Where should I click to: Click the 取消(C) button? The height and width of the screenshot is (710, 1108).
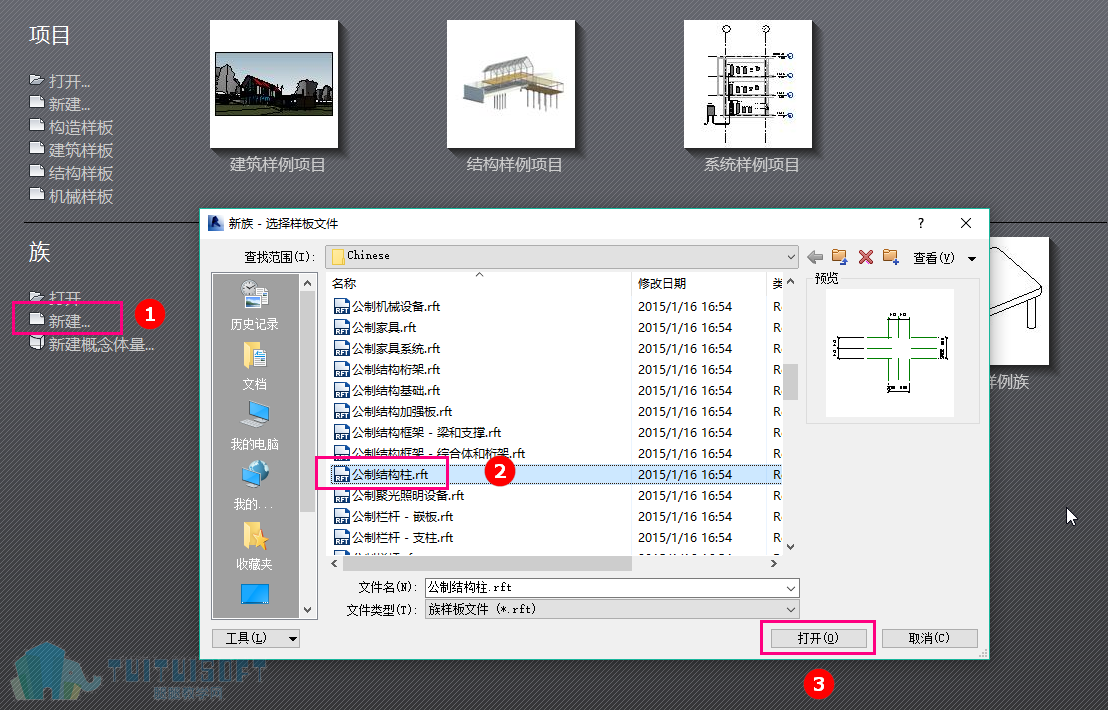point(929,638)
